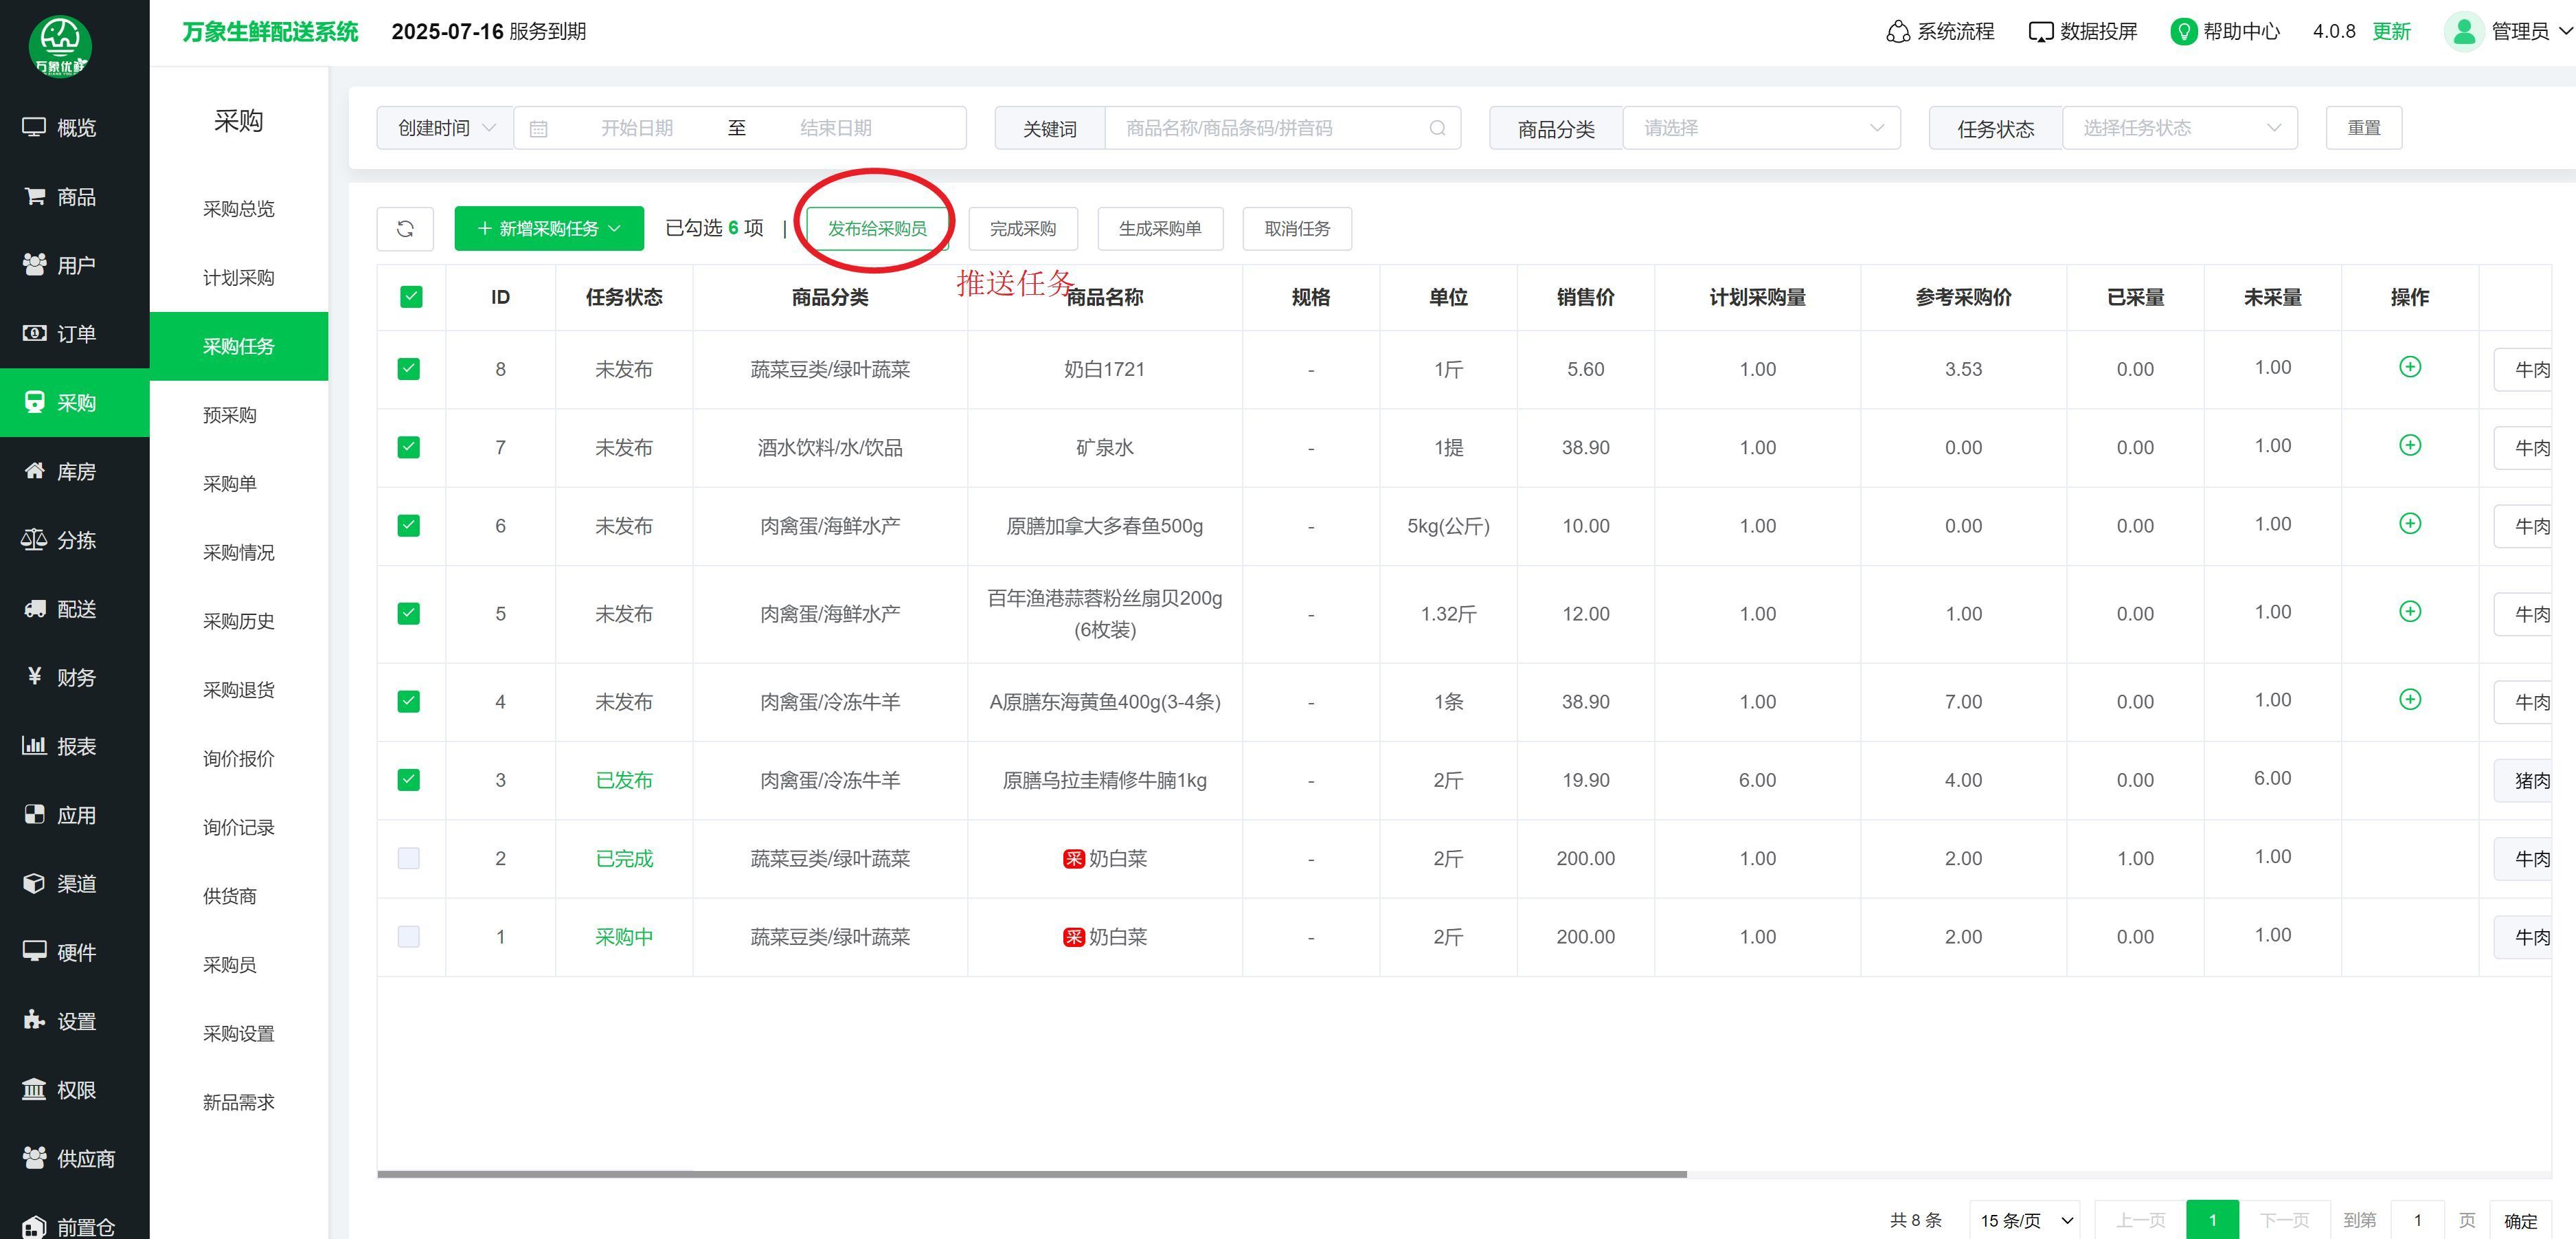
Task: Open the 选择任务状态 dropdown
Action: coord(2179,128)
